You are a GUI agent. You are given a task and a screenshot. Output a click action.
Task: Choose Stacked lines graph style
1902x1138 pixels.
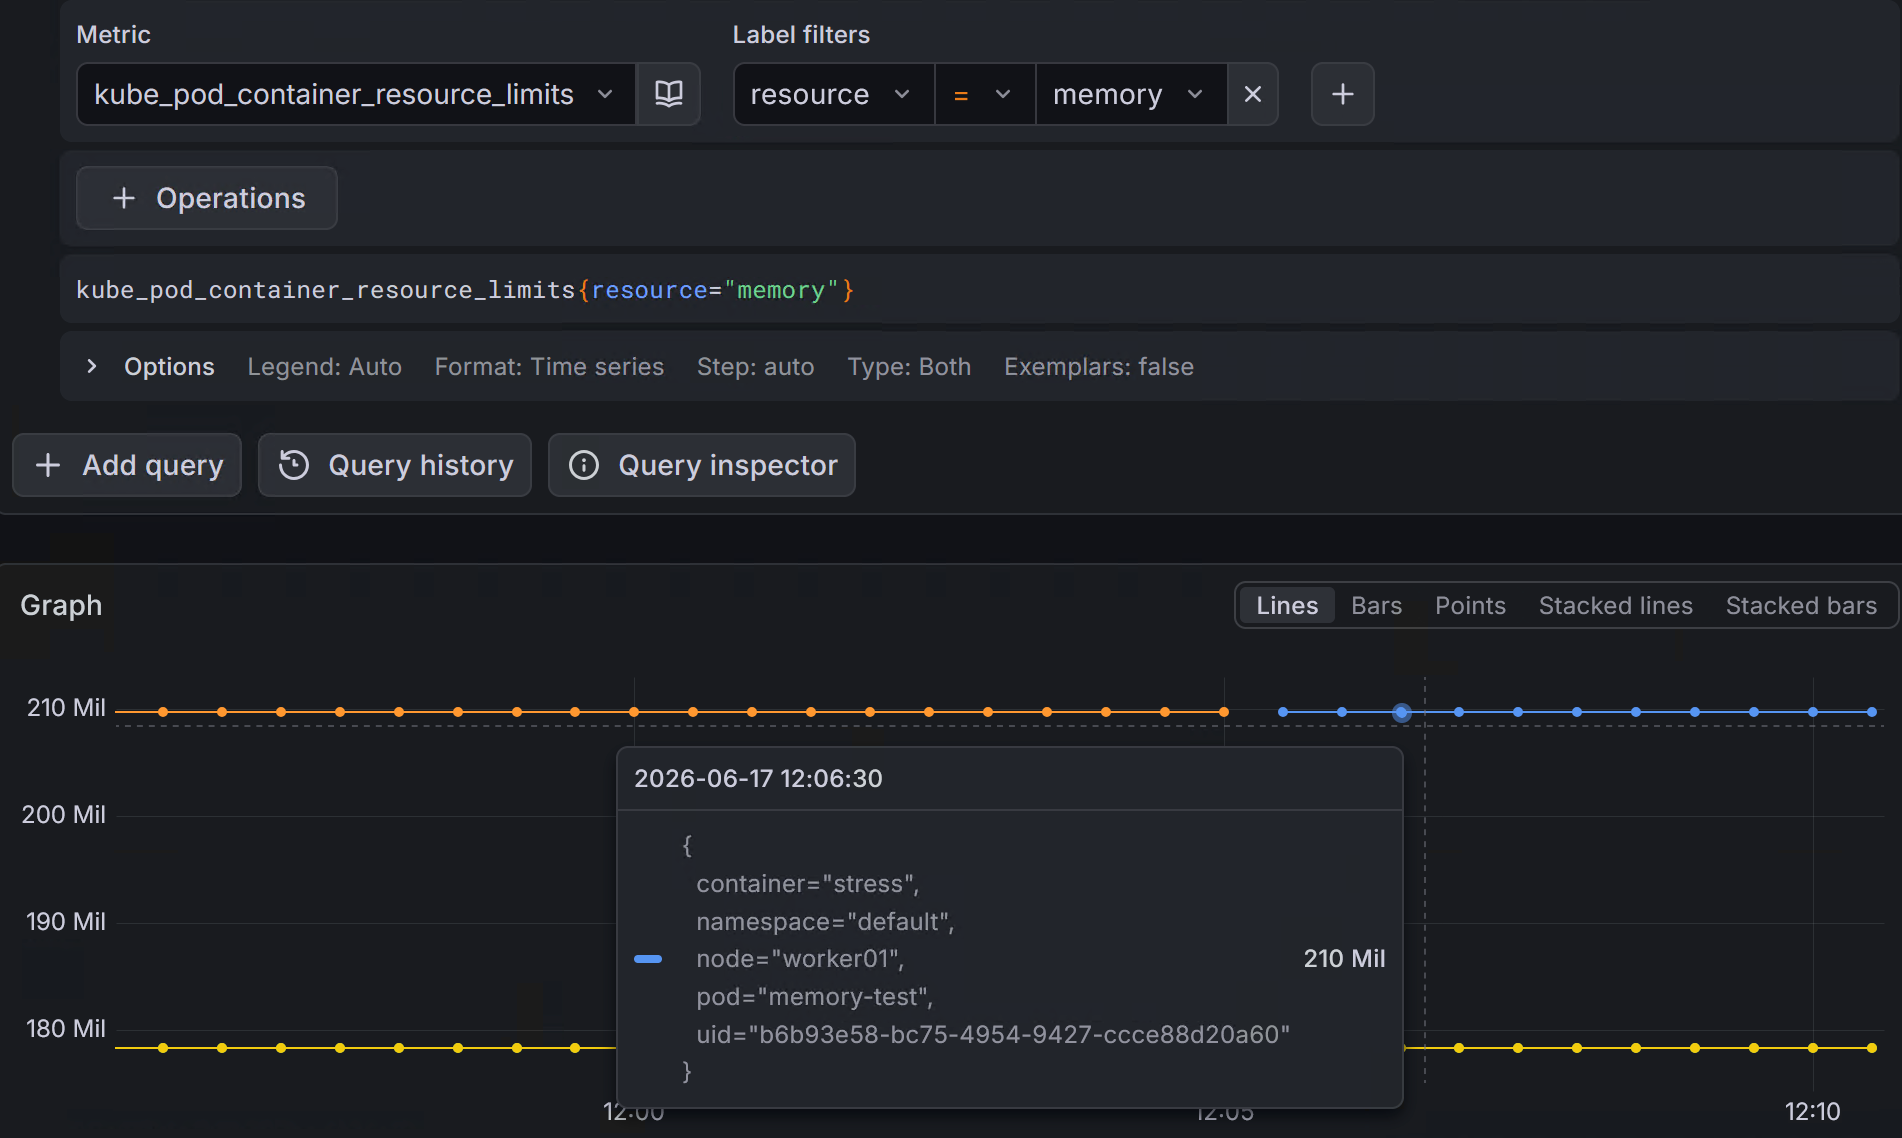[1615, 605]
